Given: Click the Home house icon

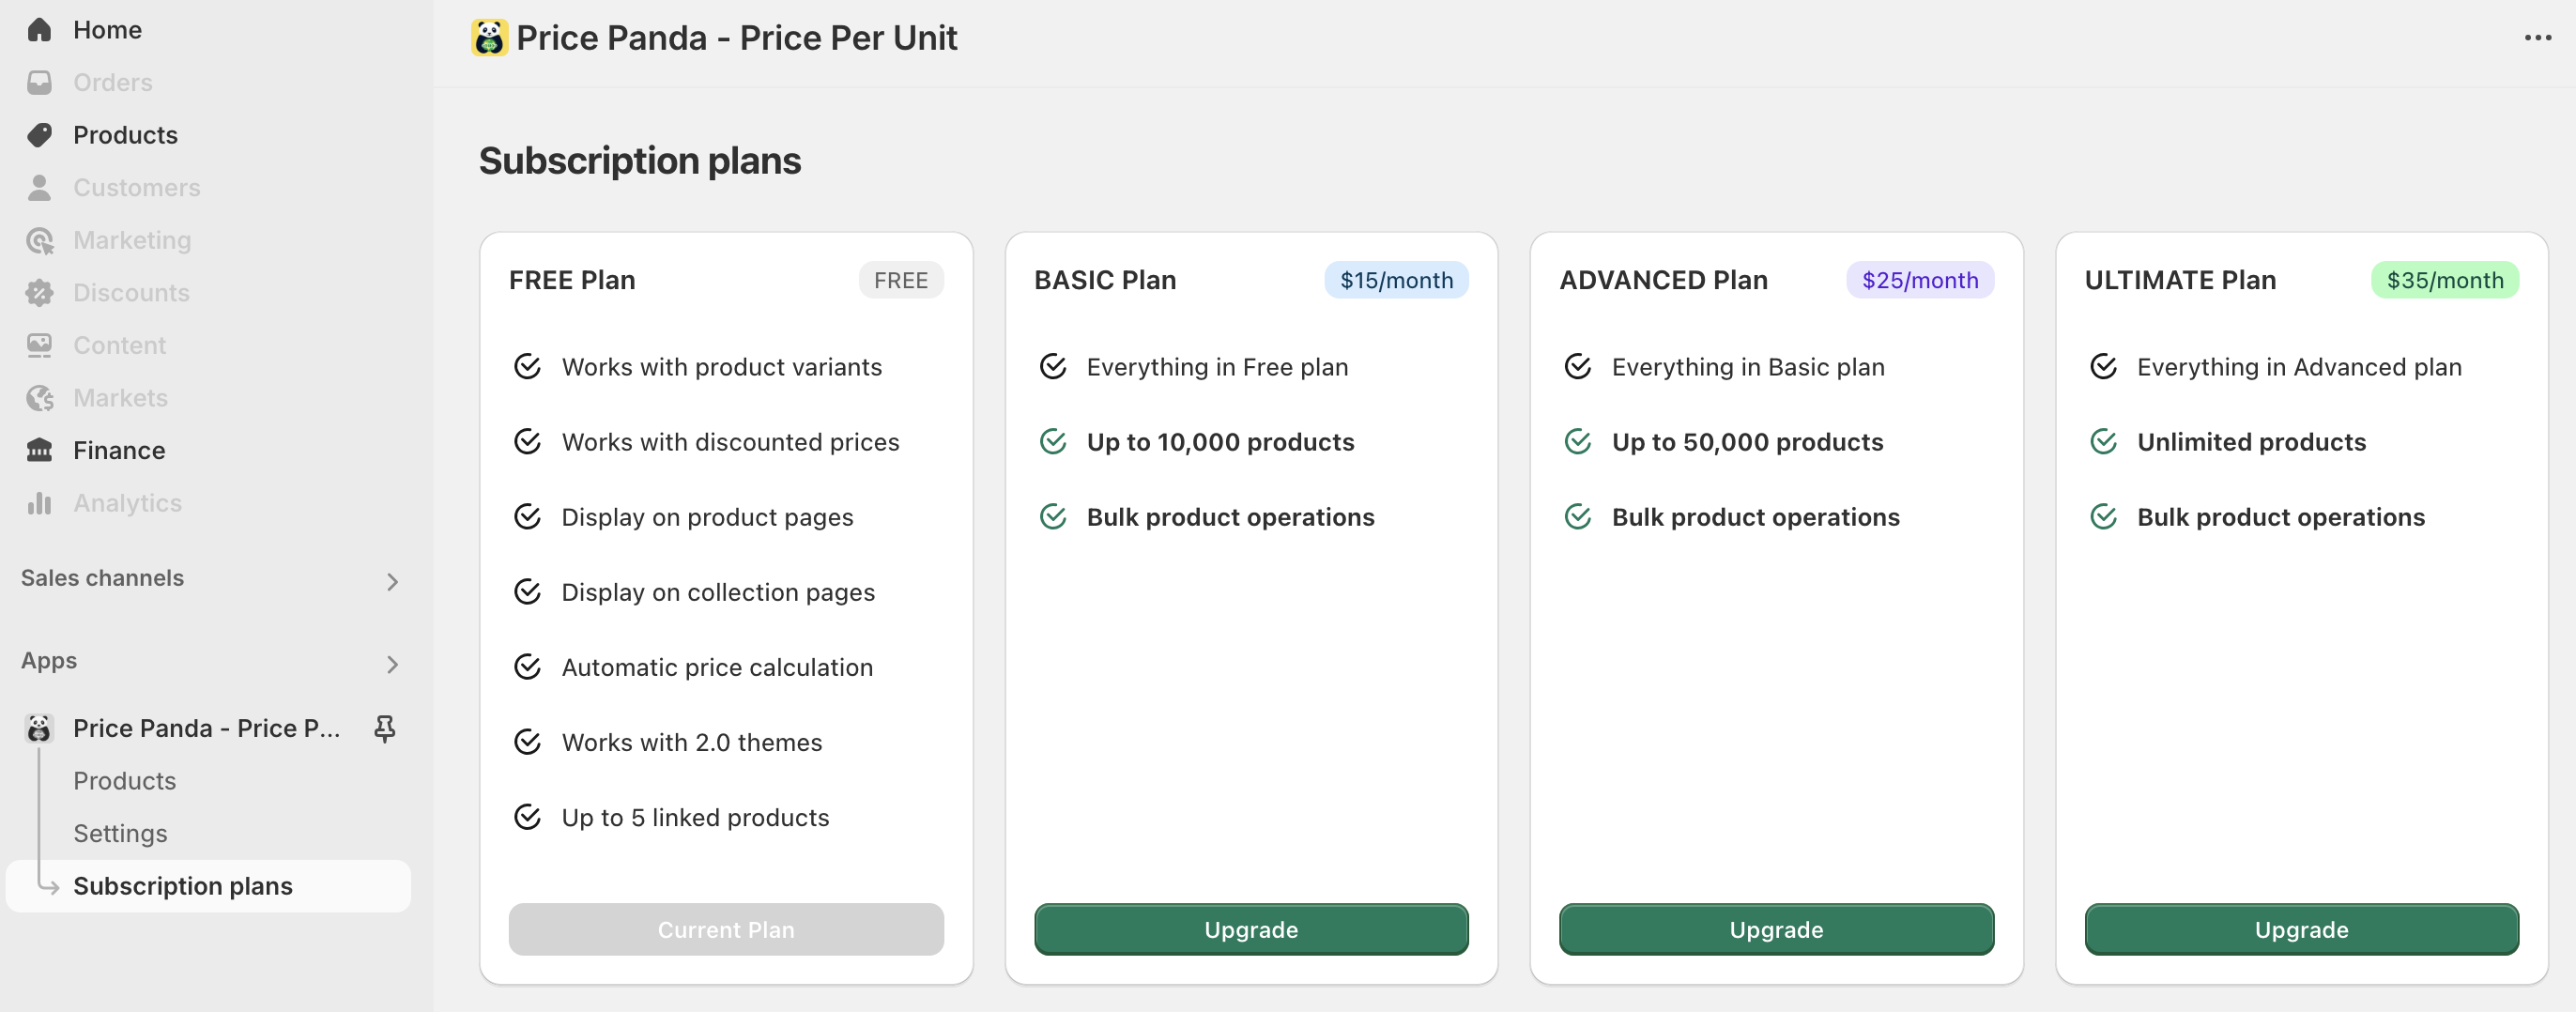Looking at the screenshot, I should coord(39,30).
